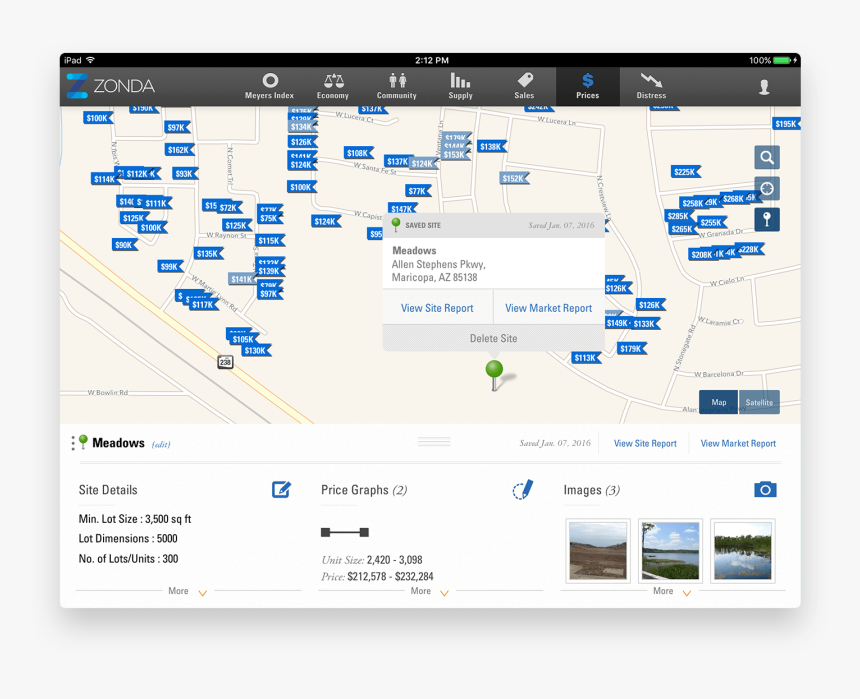
Task: Select the $162K price marker
Action: 179,150
